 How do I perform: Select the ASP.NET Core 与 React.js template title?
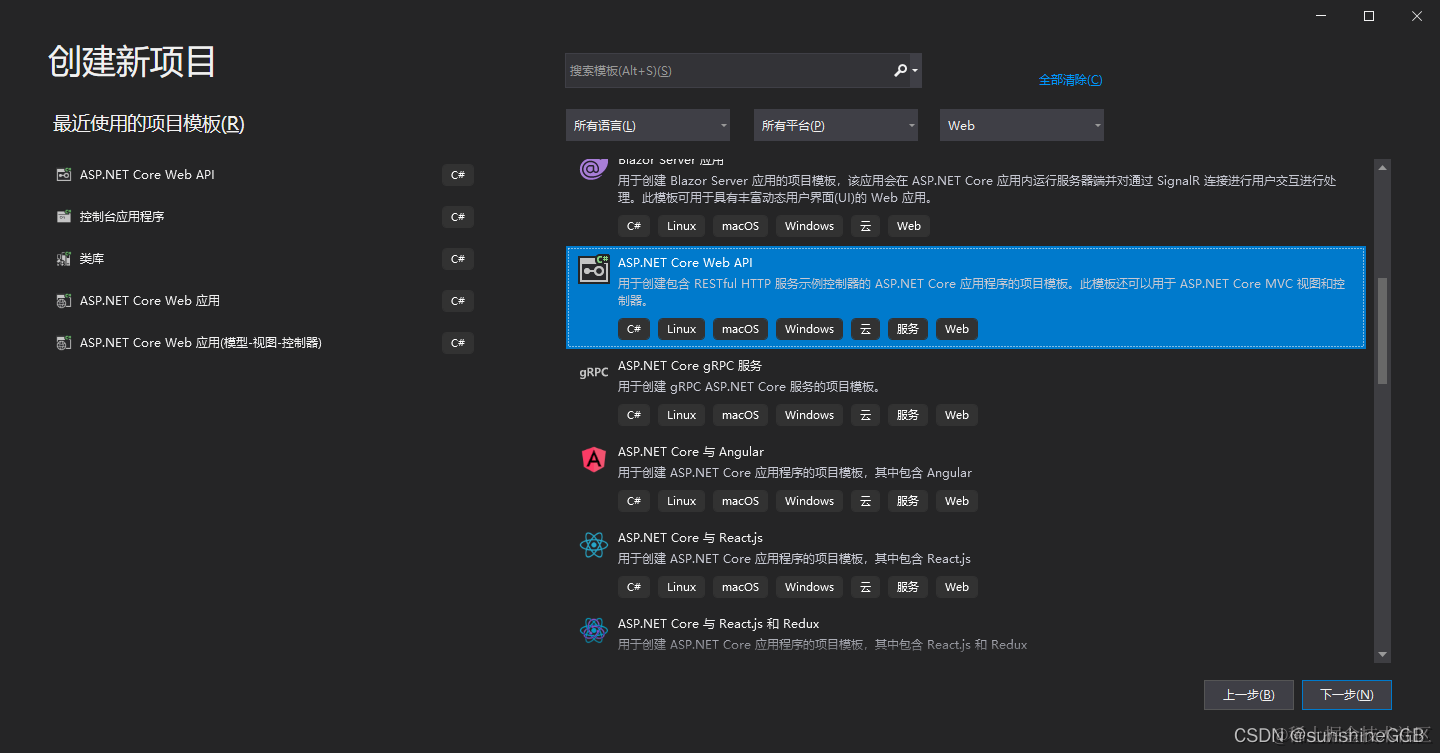point(690,538)
